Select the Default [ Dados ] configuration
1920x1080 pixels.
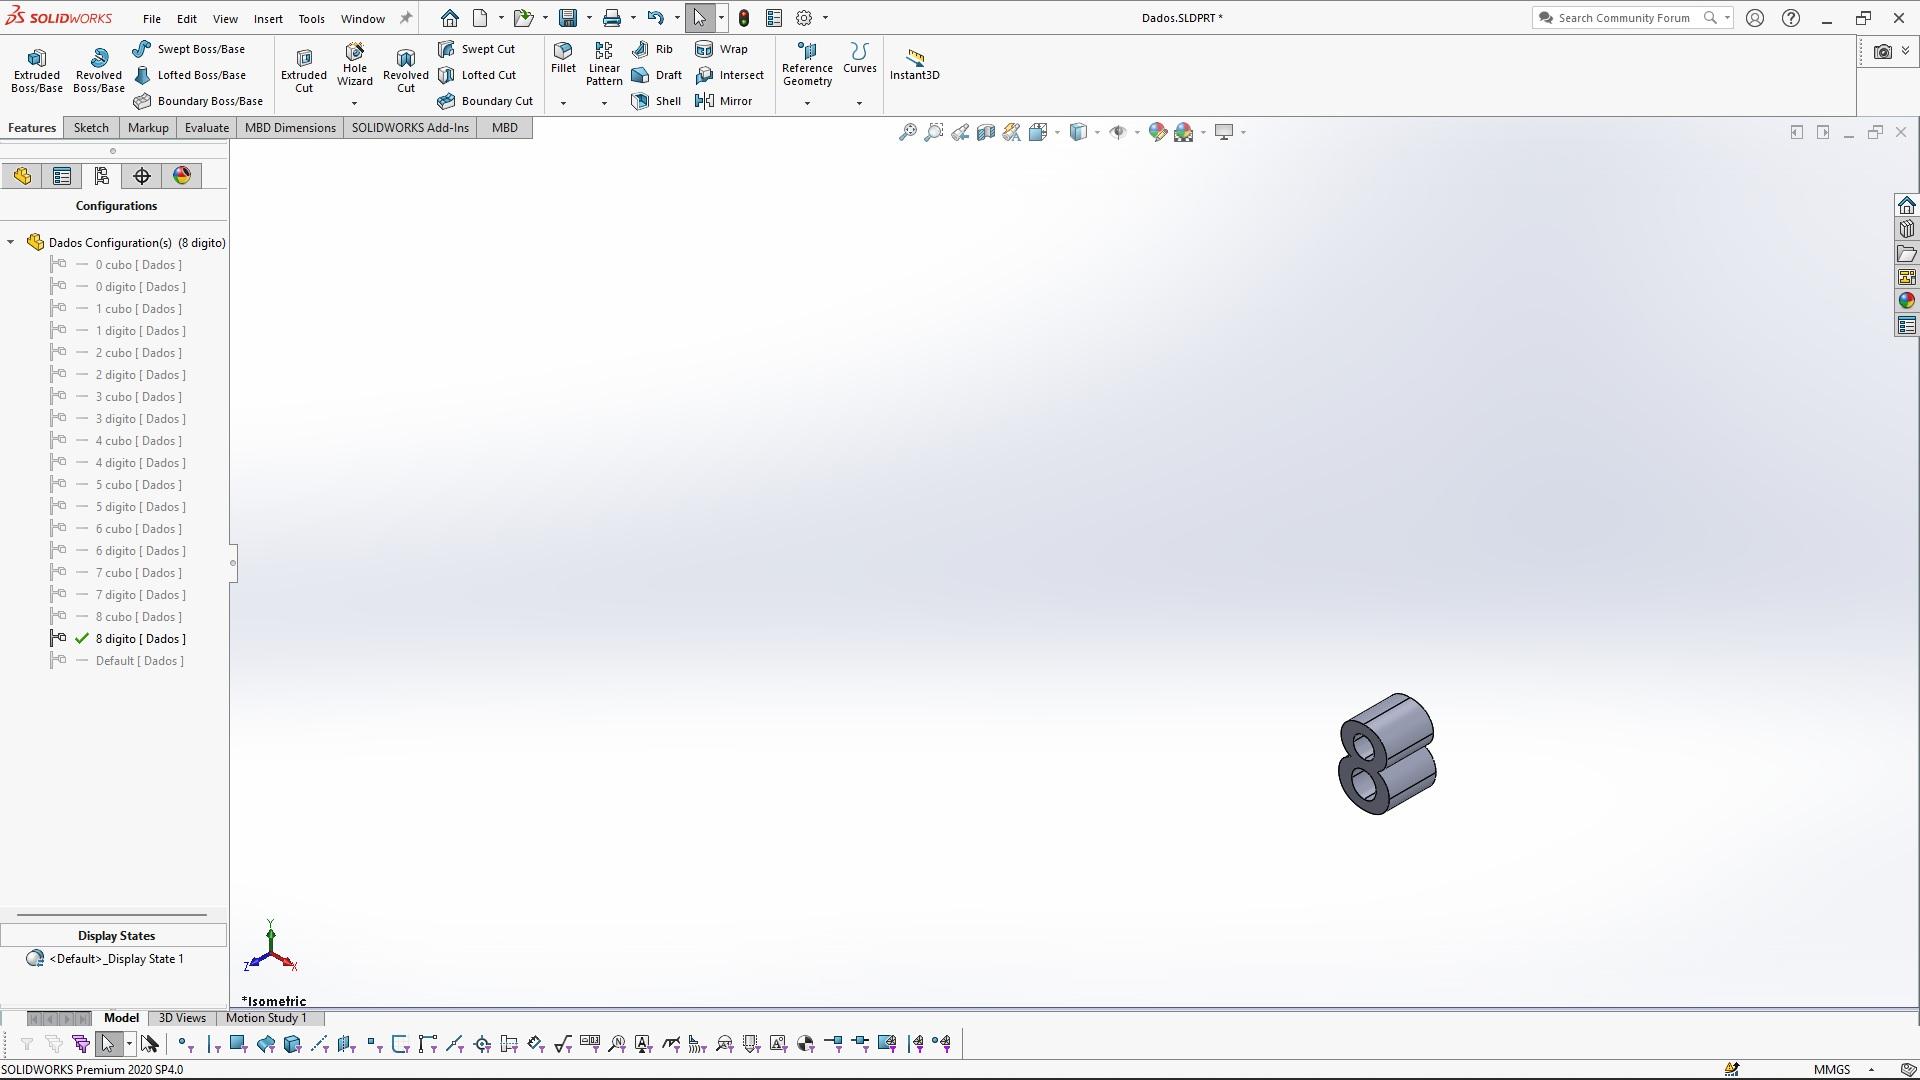point(140,661)
